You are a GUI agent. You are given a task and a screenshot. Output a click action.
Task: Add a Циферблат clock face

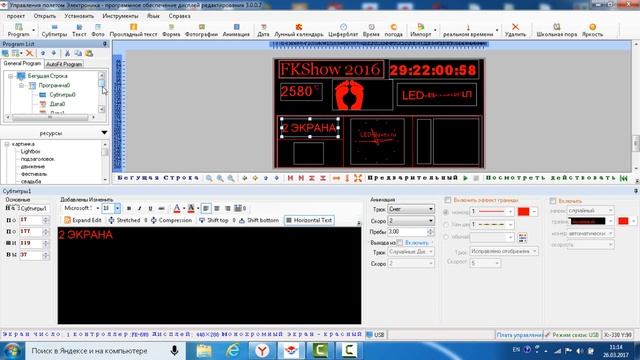[343, 30]
